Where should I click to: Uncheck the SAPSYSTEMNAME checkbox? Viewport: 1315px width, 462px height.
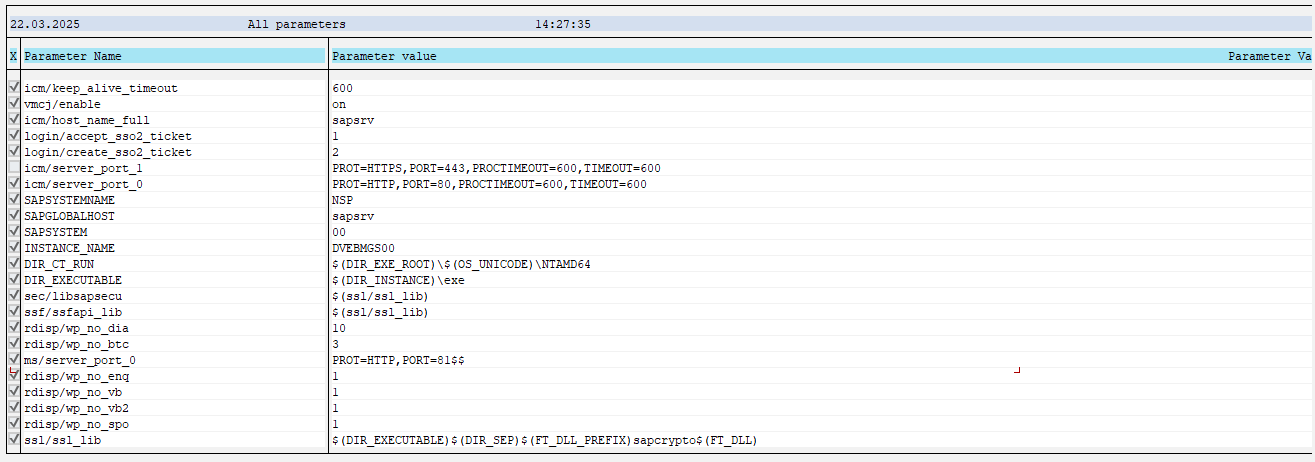(14, 200)
